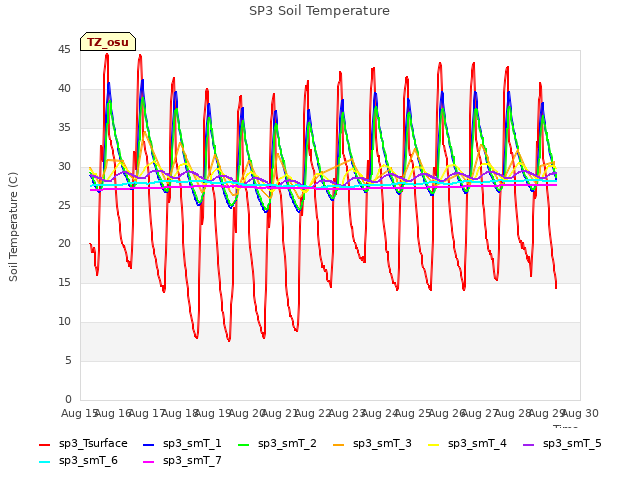Click the 30 y-axis tick label
The height and width of the screenshot is (480, 640).
pos(64,166)
